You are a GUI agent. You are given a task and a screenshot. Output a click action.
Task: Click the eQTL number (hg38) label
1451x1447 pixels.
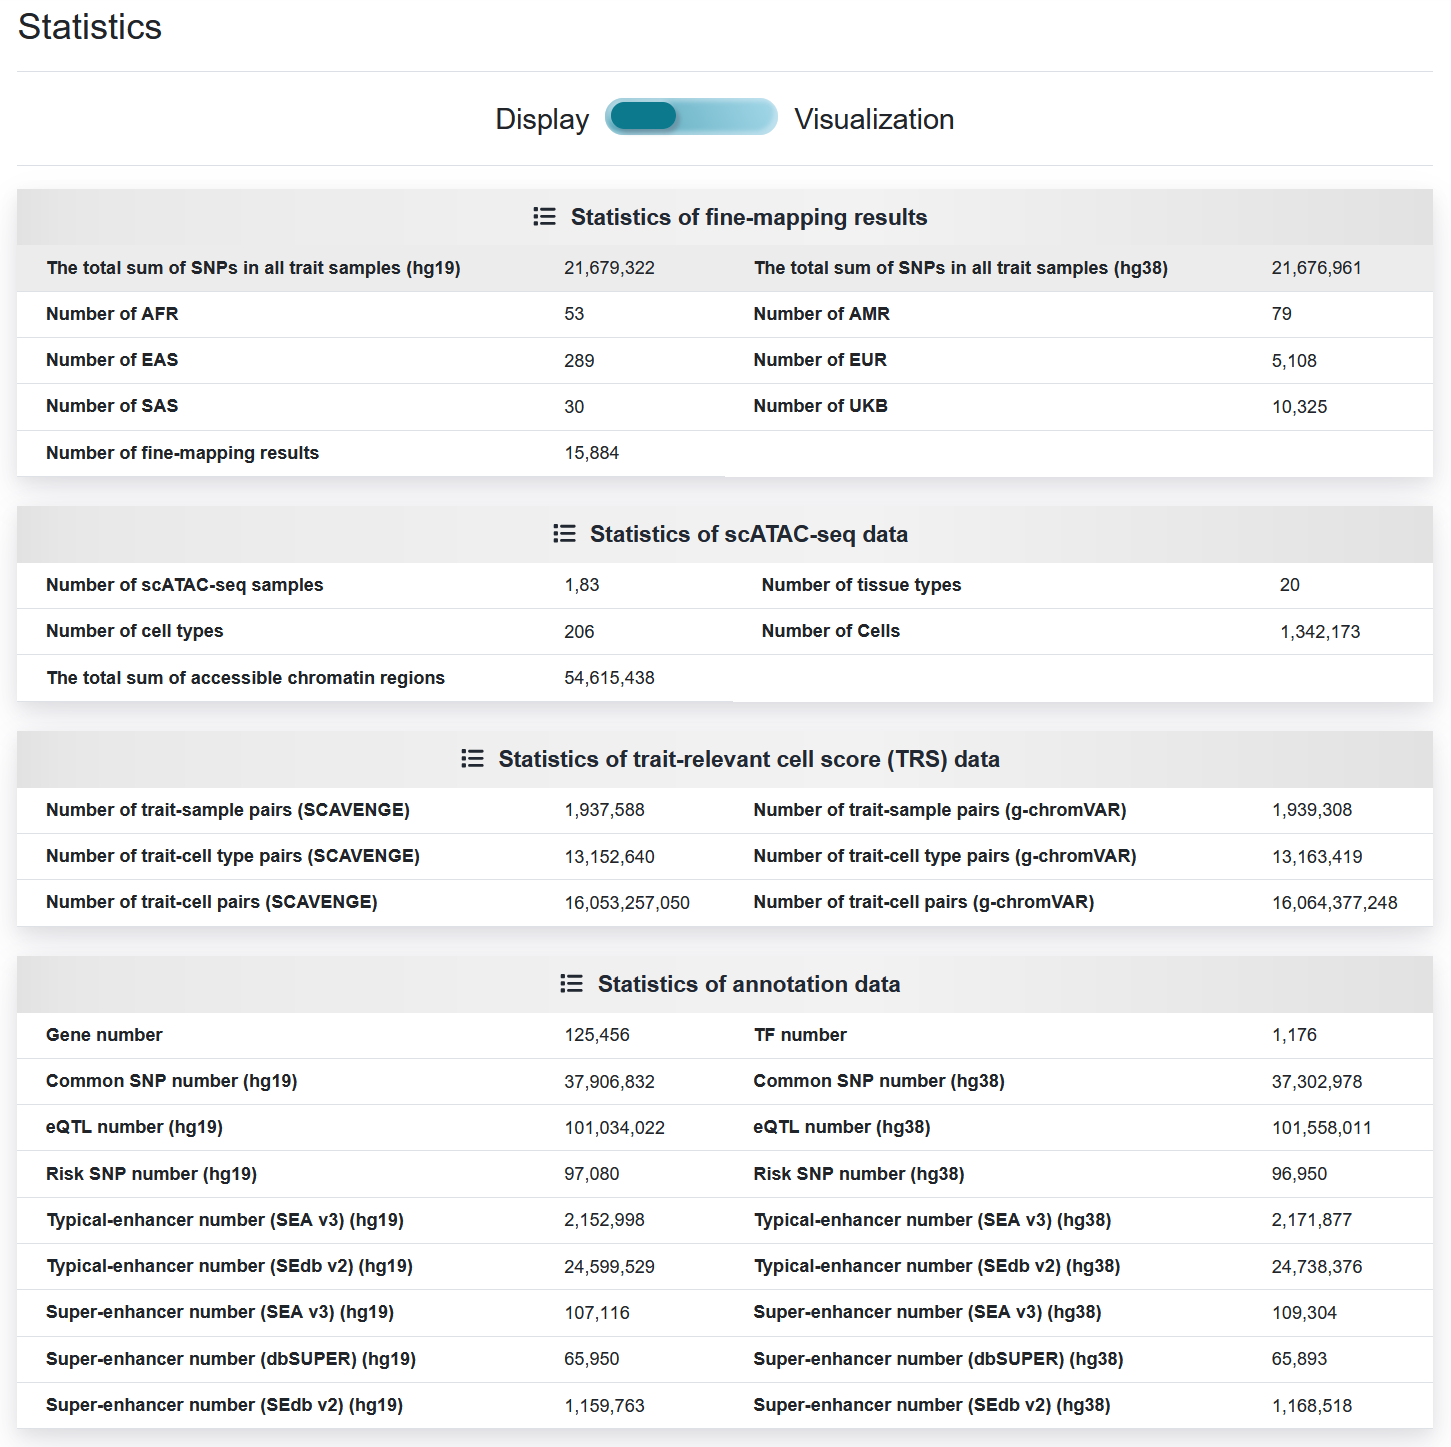tap(842, 1127)
